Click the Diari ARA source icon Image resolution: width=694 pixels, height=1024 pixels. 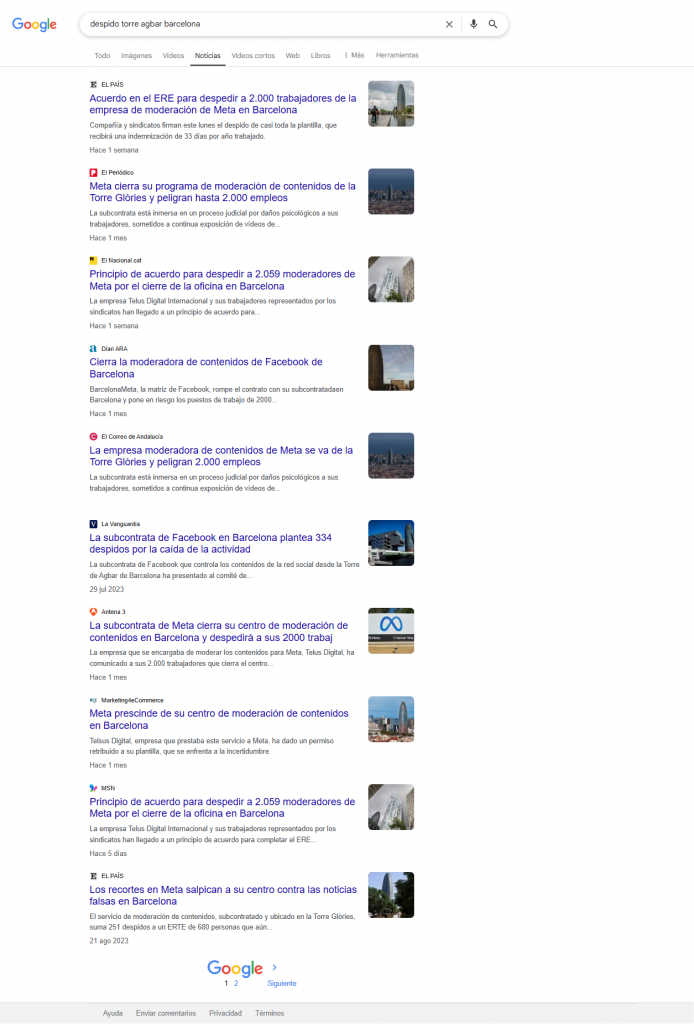(93, 348)
